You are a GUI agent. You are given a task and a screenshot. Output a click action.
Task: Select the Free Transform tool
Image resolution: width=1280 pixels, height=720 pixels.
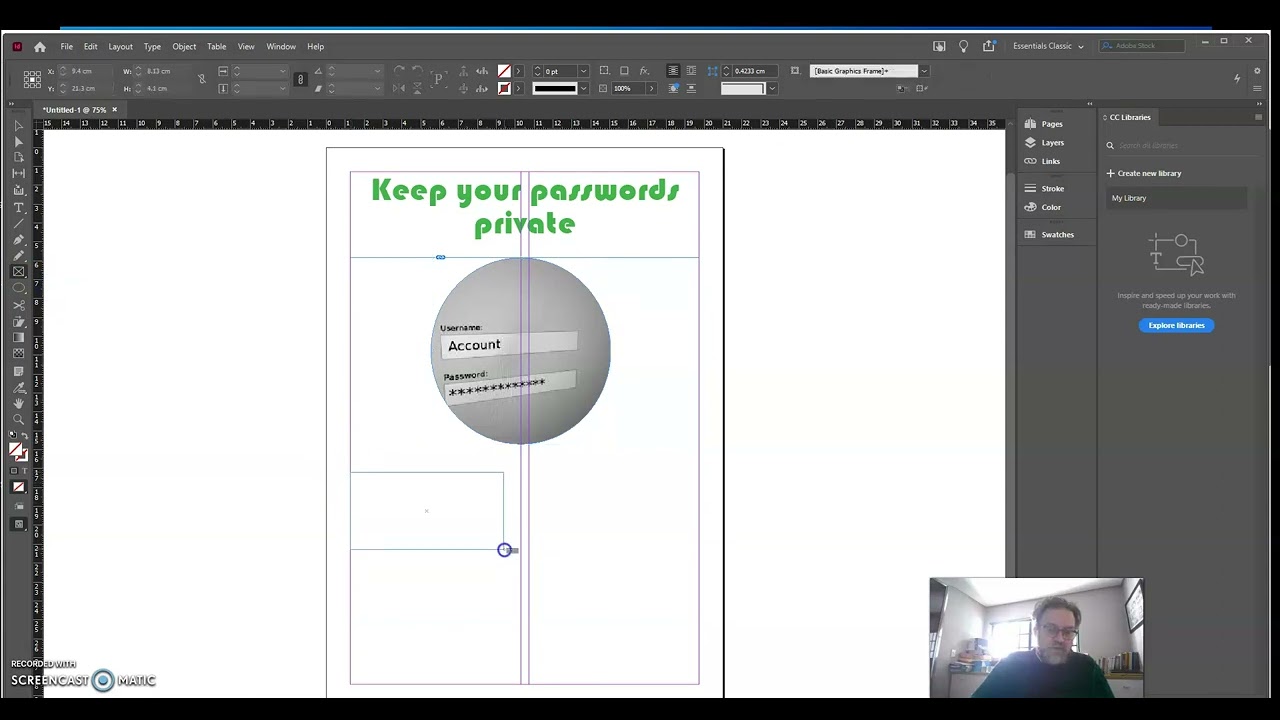coord(18,322)
